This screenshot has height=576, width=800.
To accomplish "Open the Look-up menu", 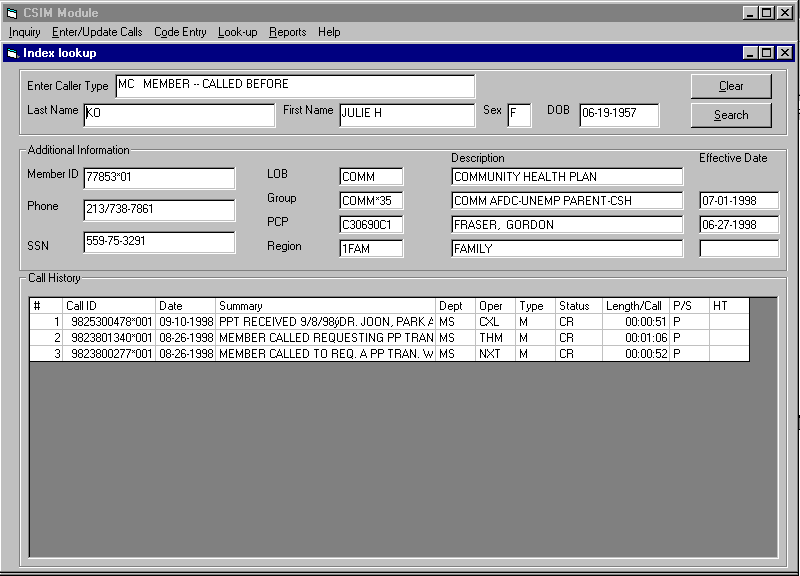I will [x=237, y=32].
